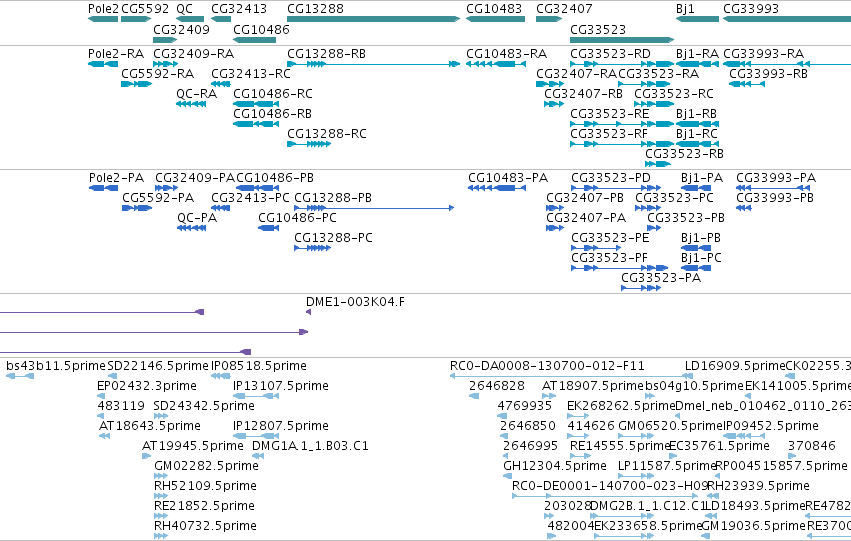
Task: Select EST SD22146.5prime
Action: 158,366
